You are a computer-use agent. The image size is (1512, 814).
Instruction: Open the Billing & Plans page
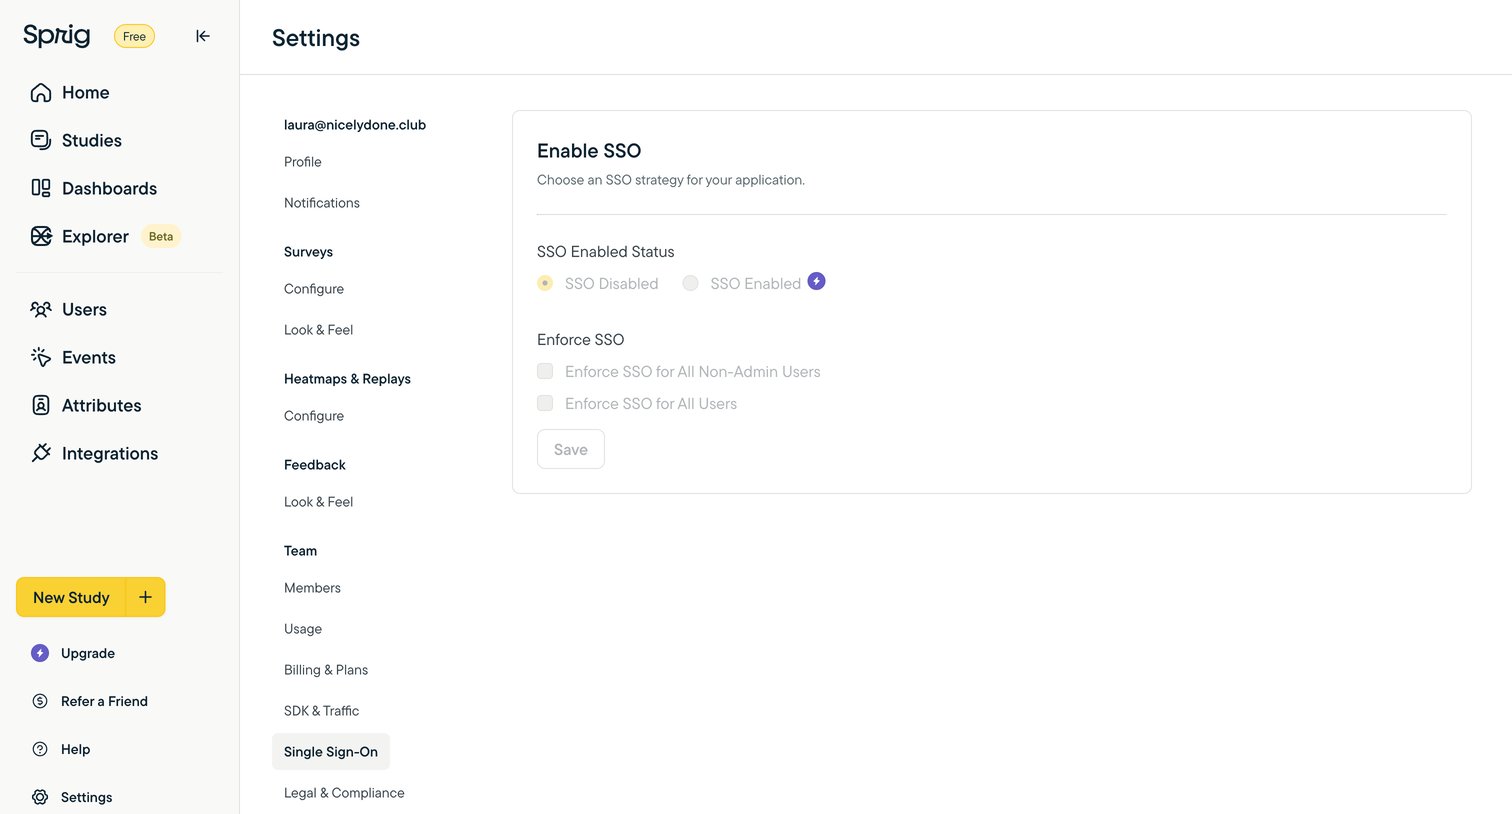326,670
